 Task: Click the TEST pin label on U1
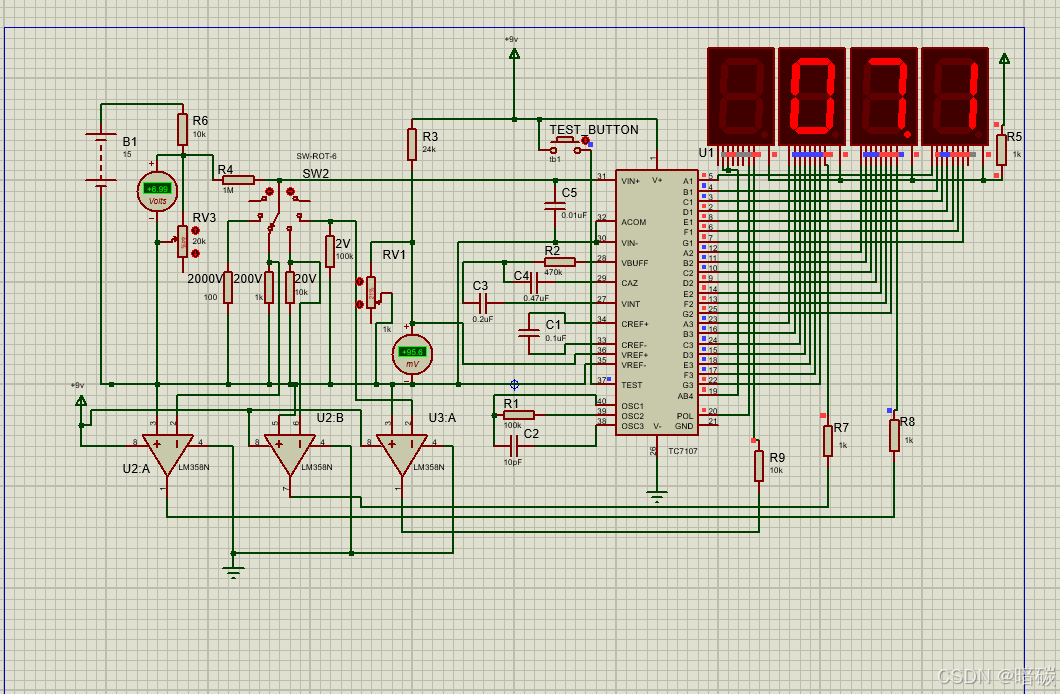point(631,385)
